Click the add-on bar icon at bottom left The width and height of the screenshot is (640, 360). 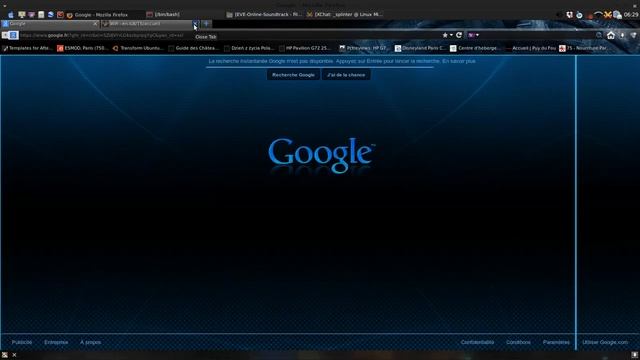4,355
